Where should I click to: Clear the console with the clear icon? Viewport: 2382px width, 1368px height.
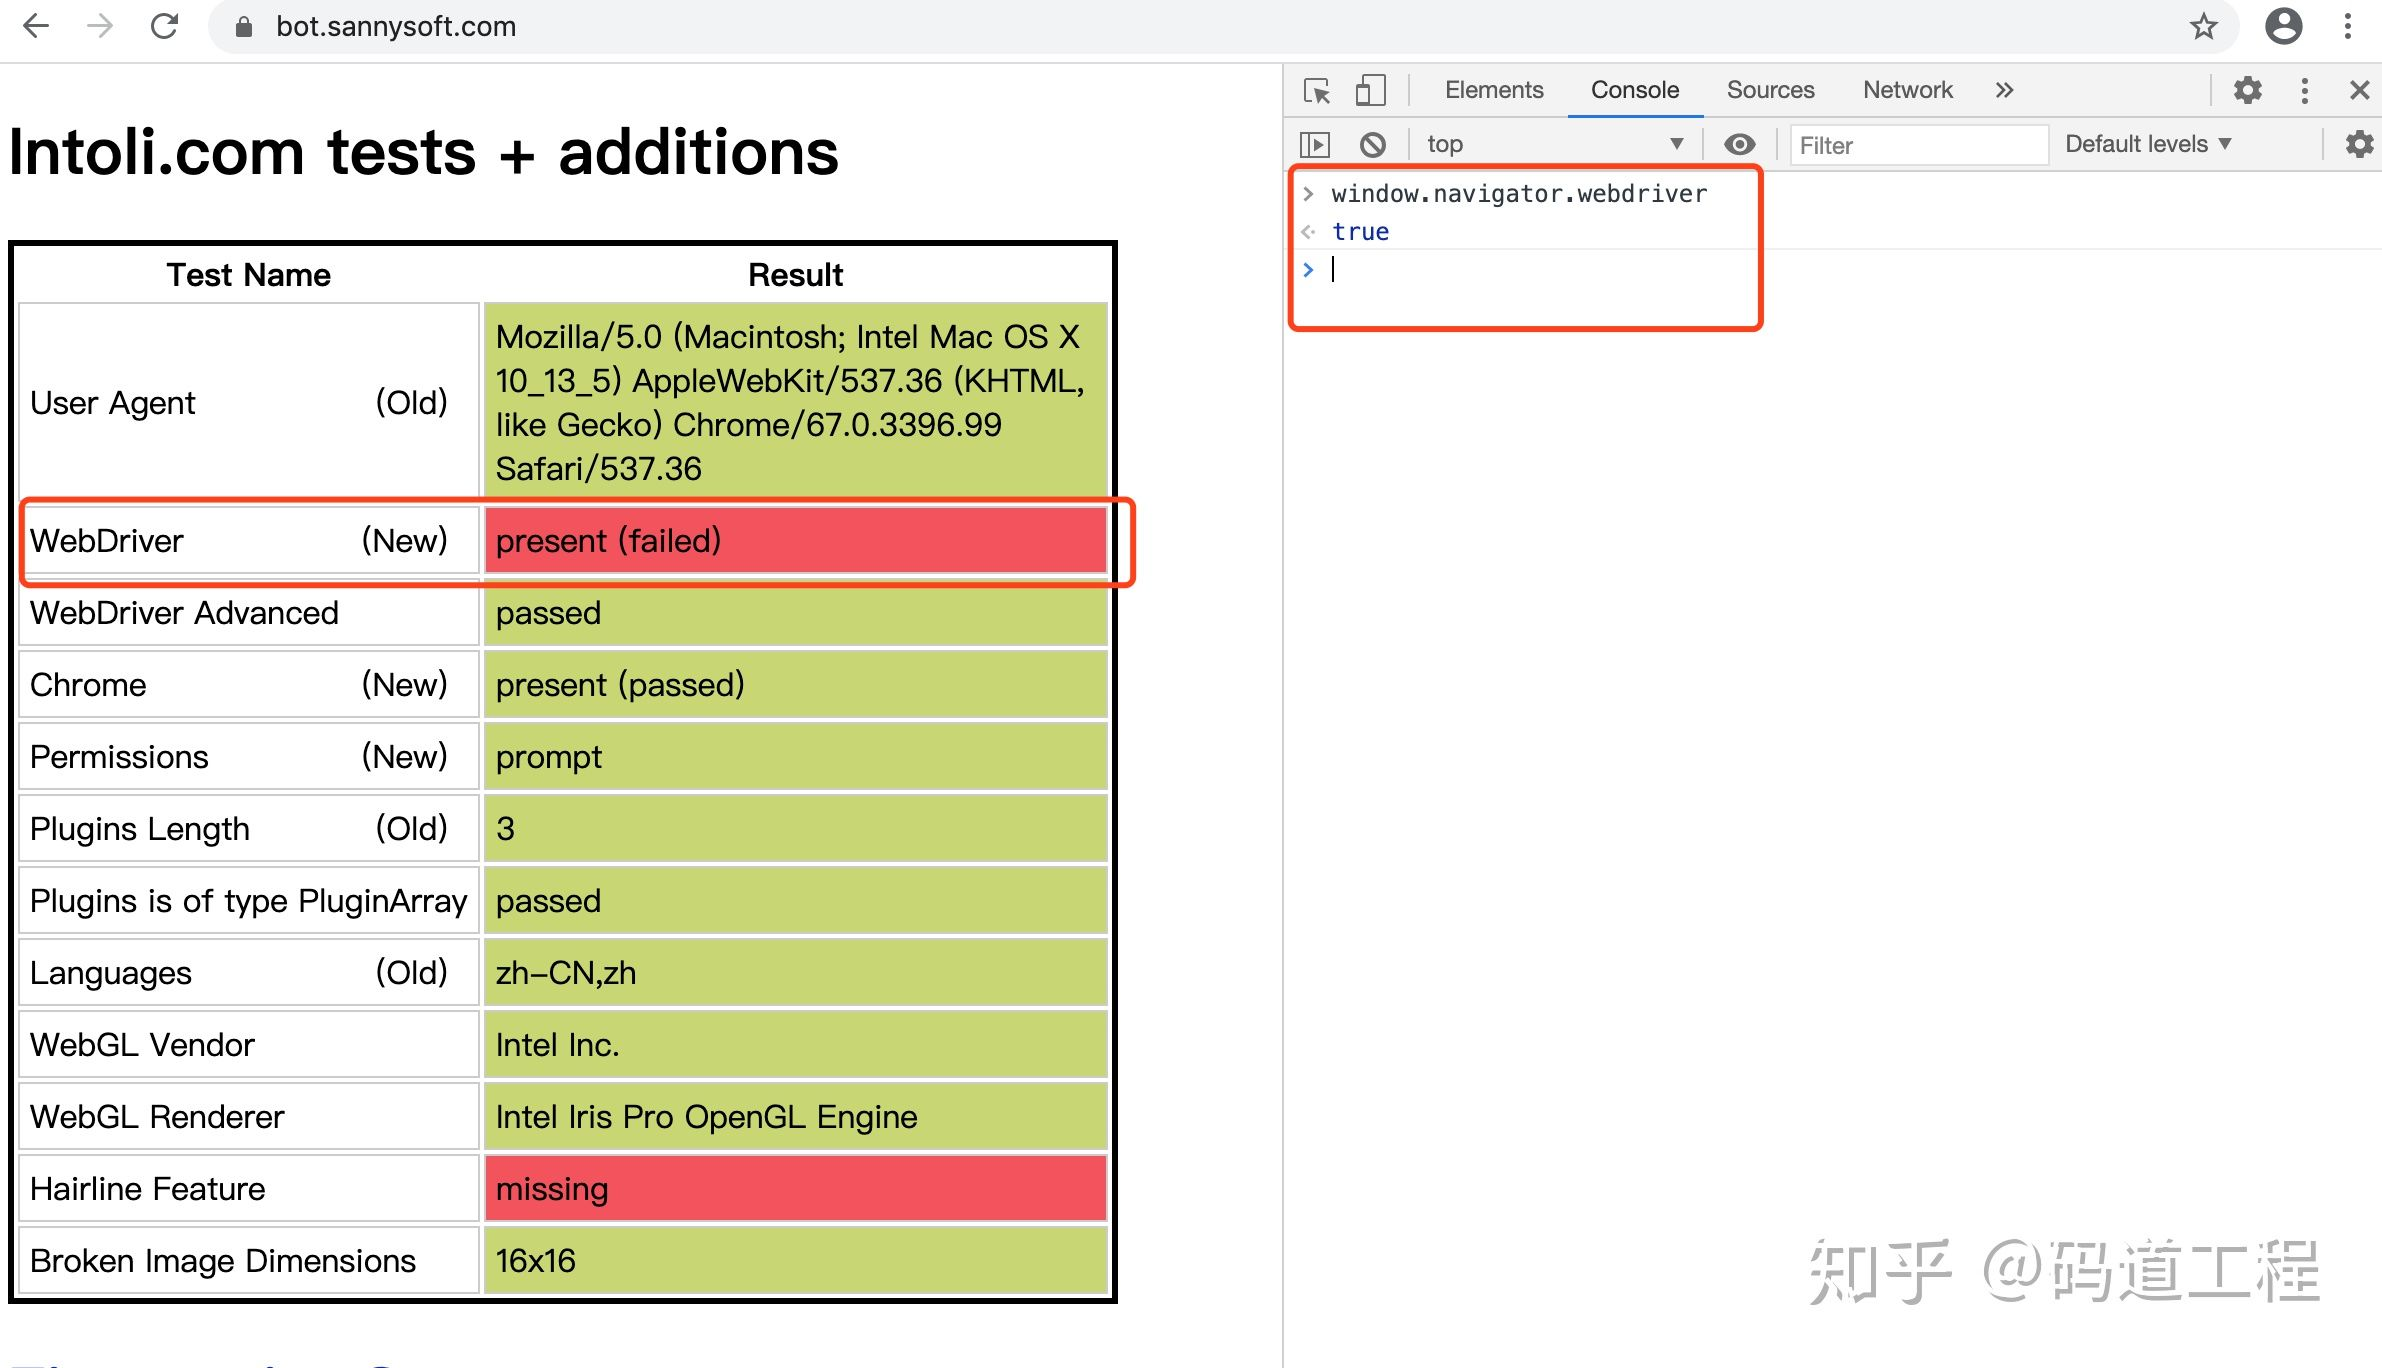[1373, 145]
